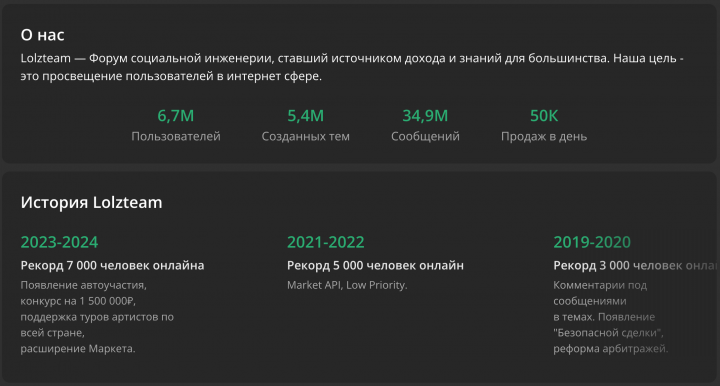Select the 2019-2020 timeline period
This screenshot has width=720, height=386.
[x=592, y=242]
